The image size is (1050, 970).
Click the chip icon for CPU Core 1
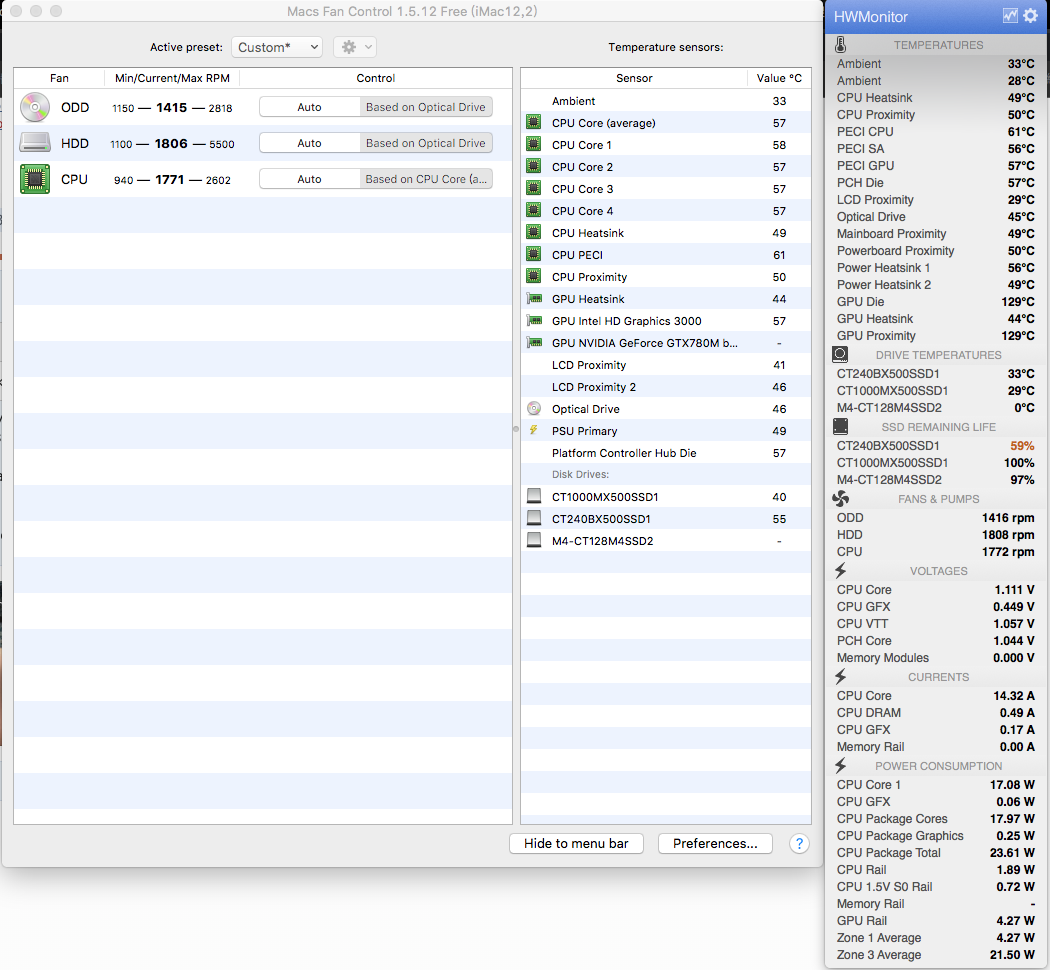(534, 145)
